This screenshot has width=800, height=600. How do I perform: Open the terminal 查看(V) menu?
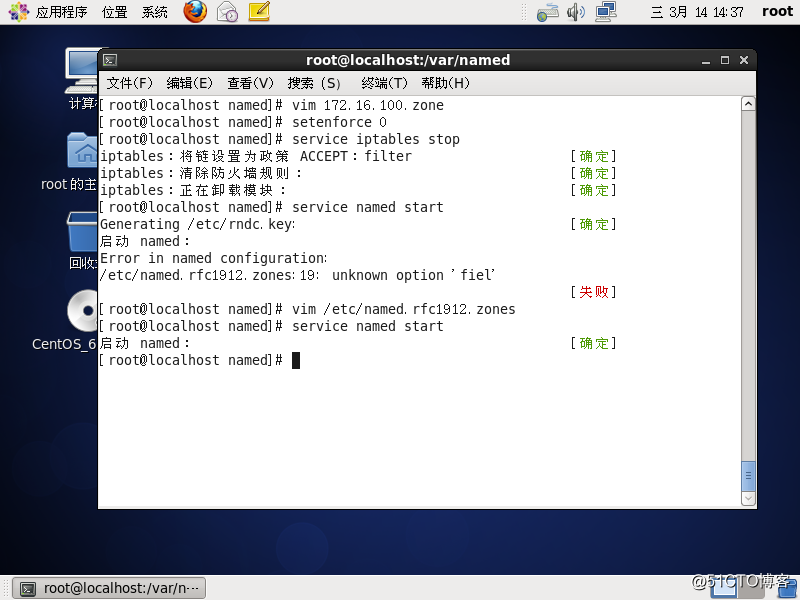tap(251, 83)
